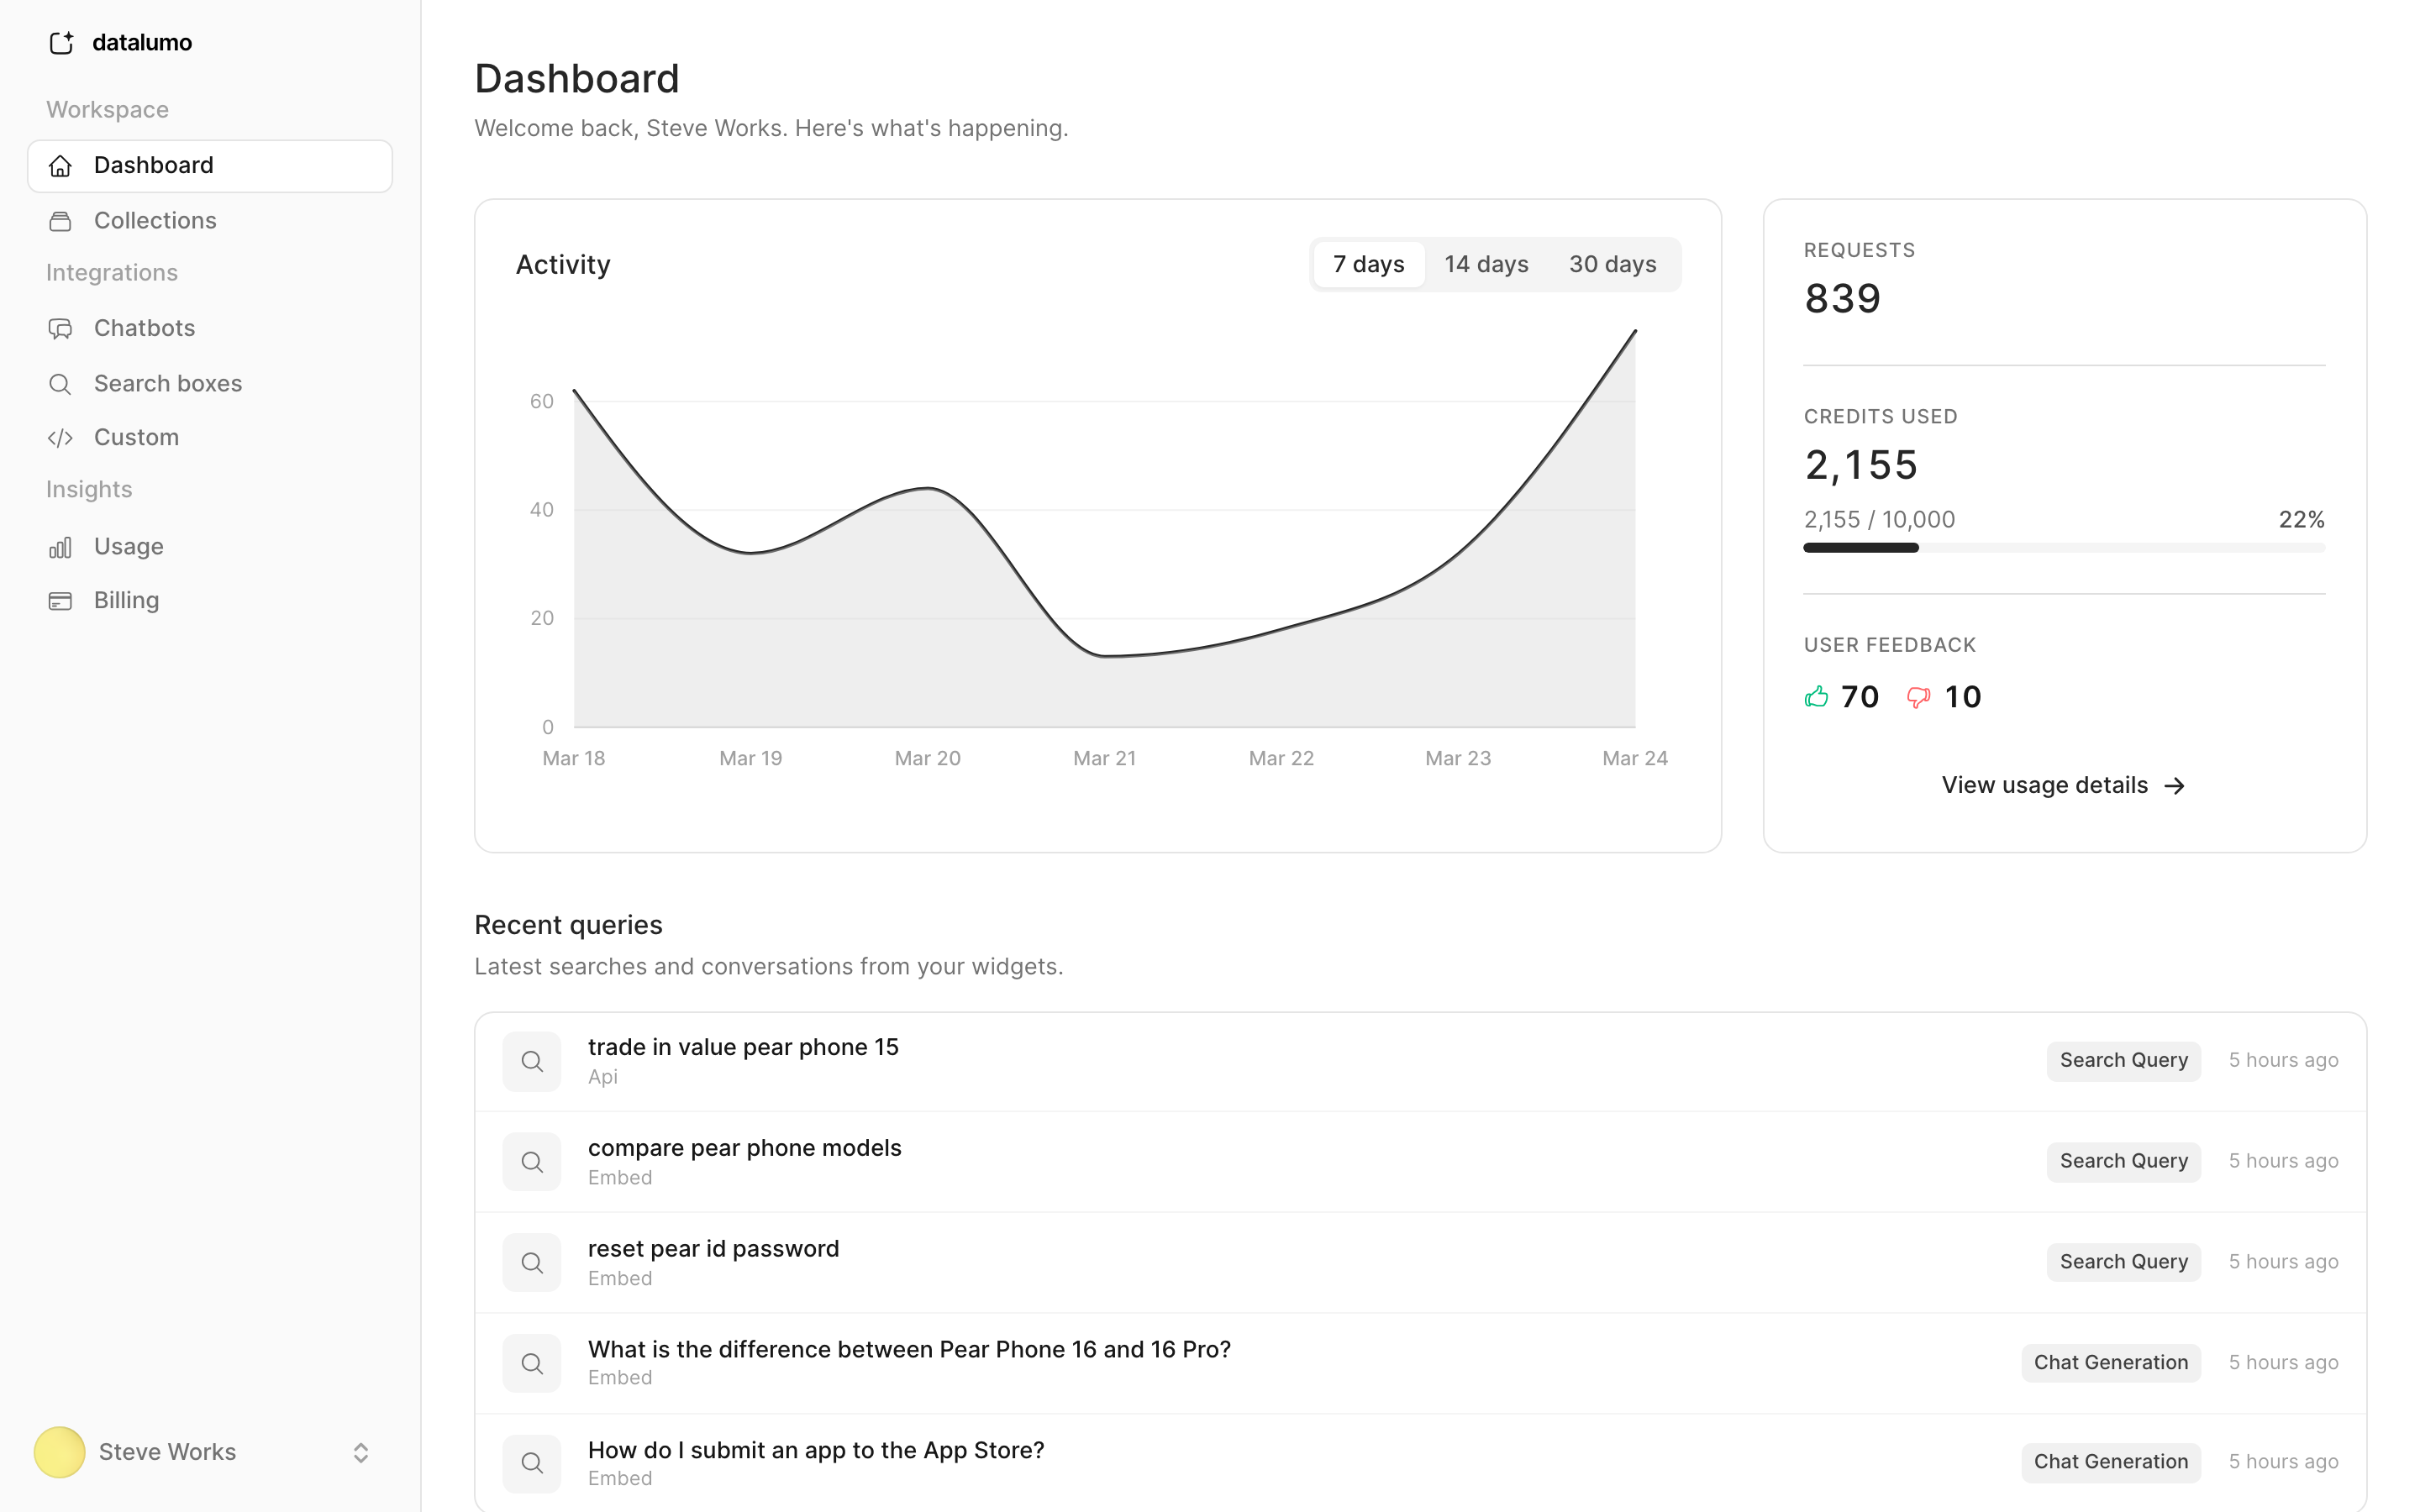Select the Custom integration option
This screenshot has height=1512, width=2420.
point(136,437)
